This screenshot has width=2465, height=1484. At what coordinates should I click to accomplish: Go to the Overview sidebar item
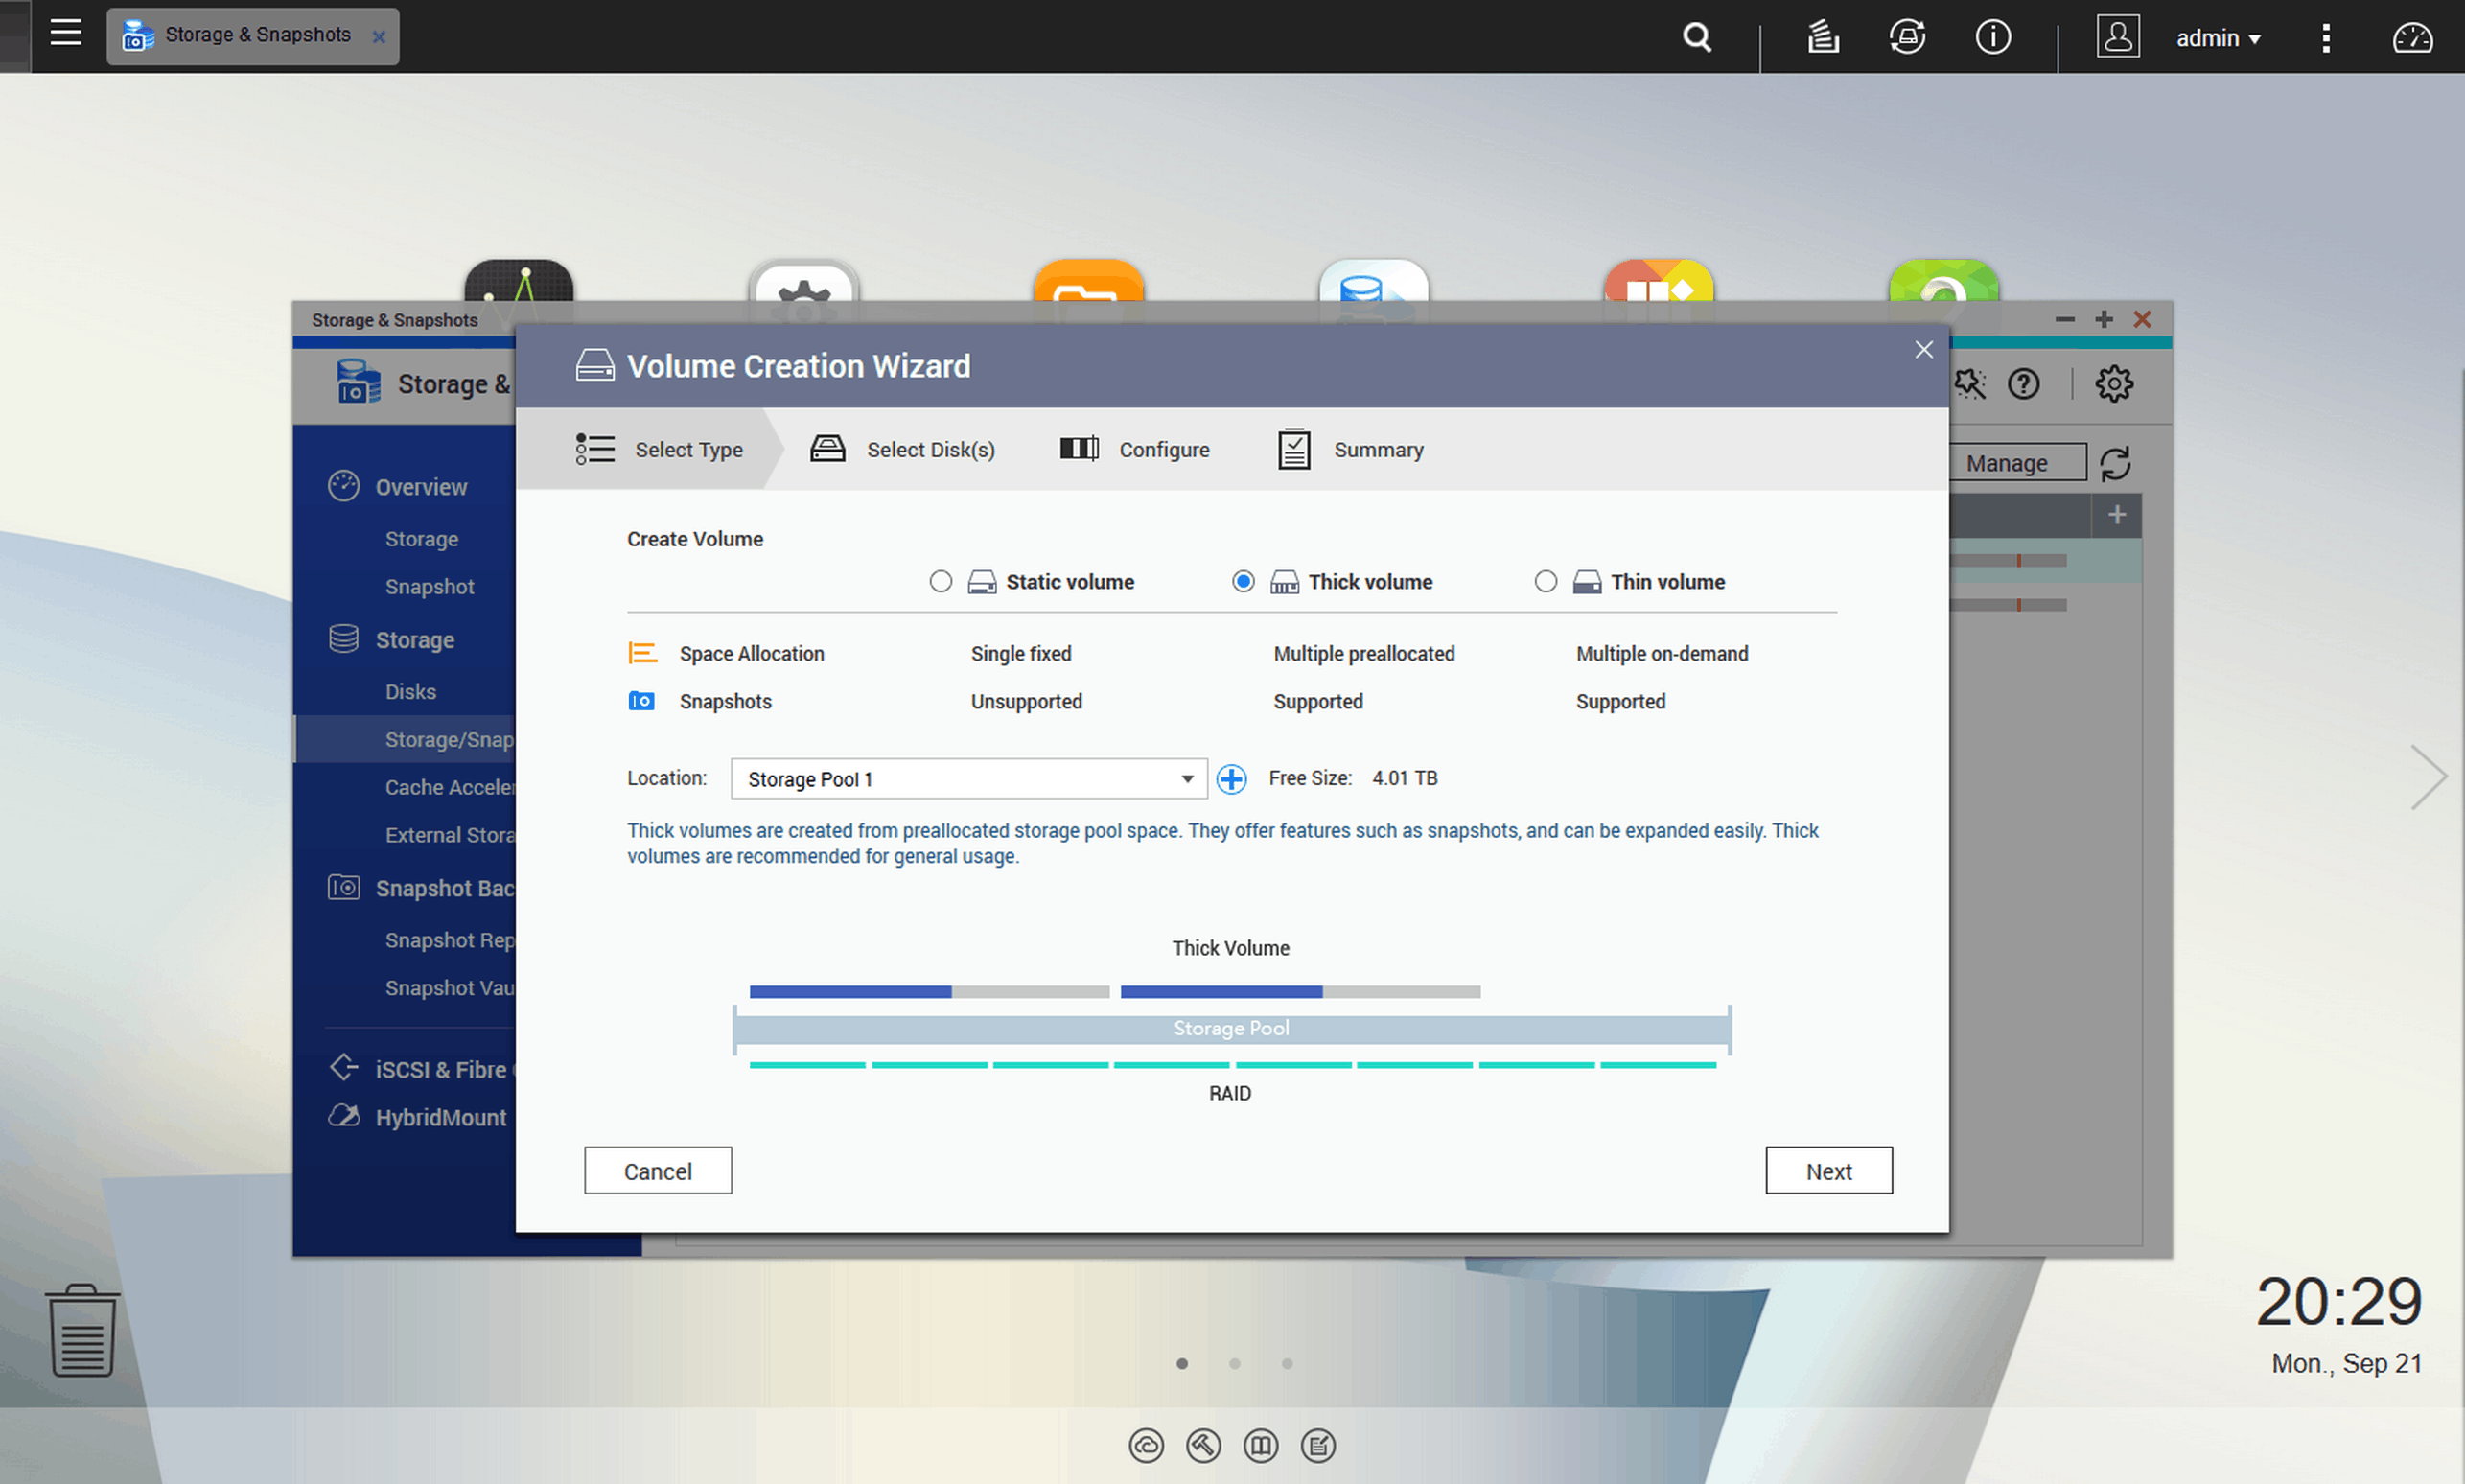[x=420, y=487]
